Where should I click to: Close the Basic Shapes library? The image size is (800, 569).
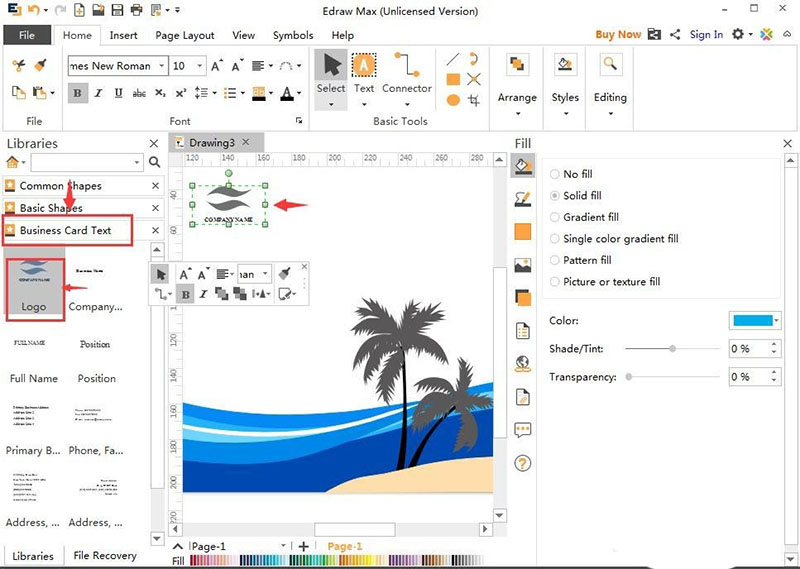pyautogui.click(x=156, y=208)
